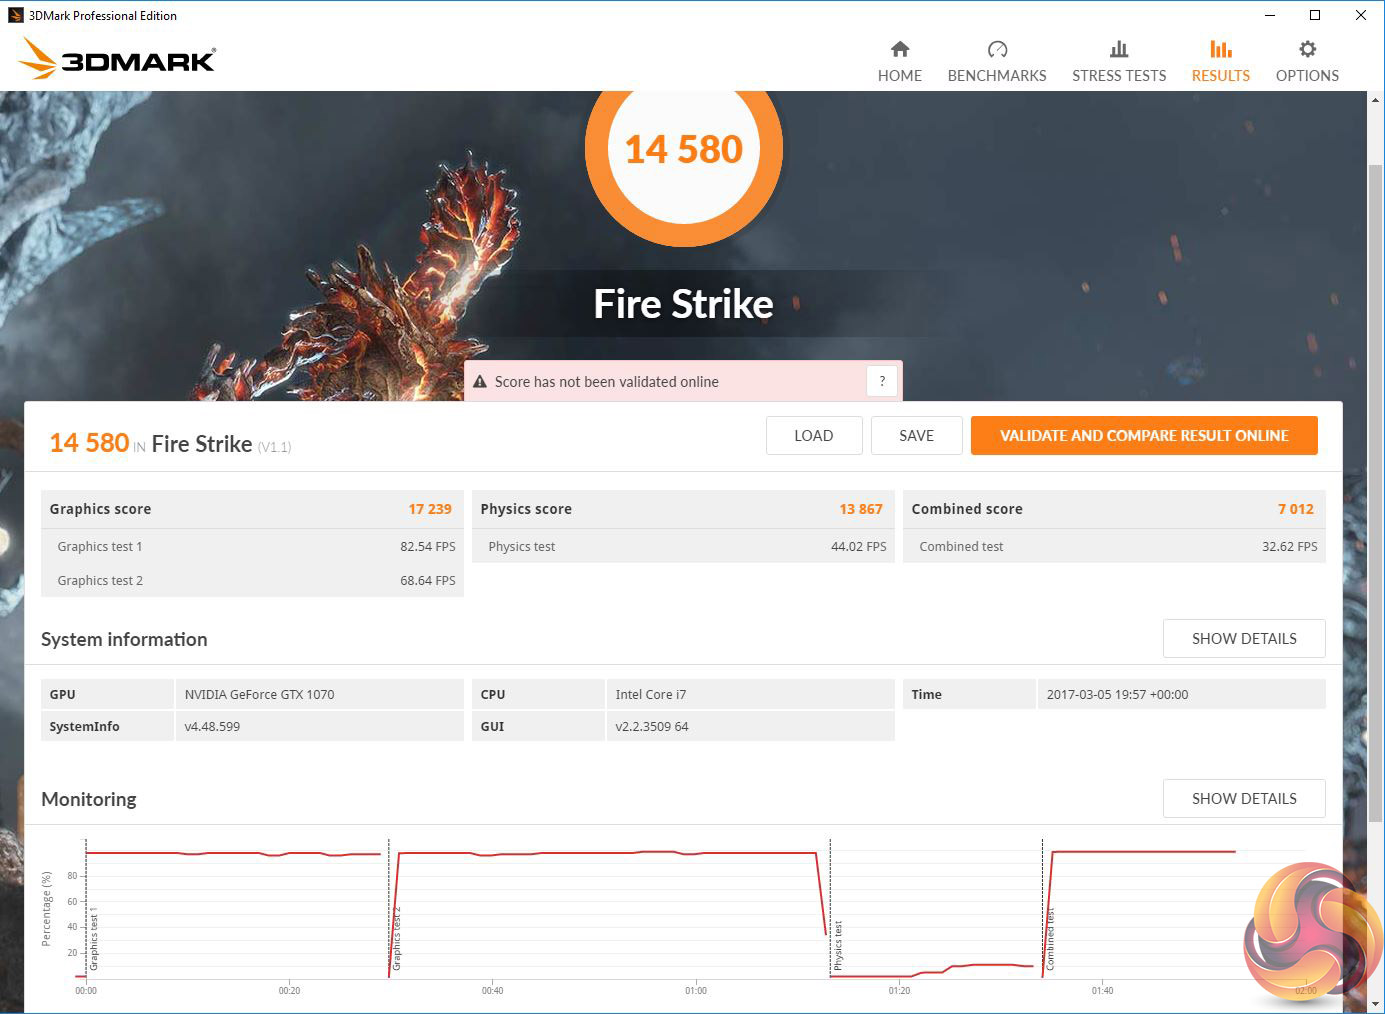Viewport: 1385px width, 1014px height.
Task: Click the 00:20 time axis label
Action: [289, 991]
